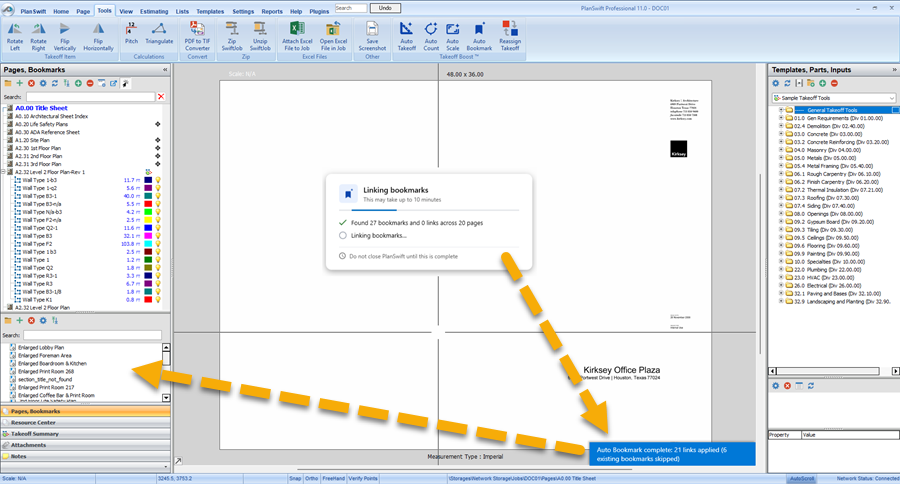The width and height of the screenshot is (900, 484).
Task: Toggle FreeHand mode in status bar
Action: pyautogui.click(x=333, y=478)
